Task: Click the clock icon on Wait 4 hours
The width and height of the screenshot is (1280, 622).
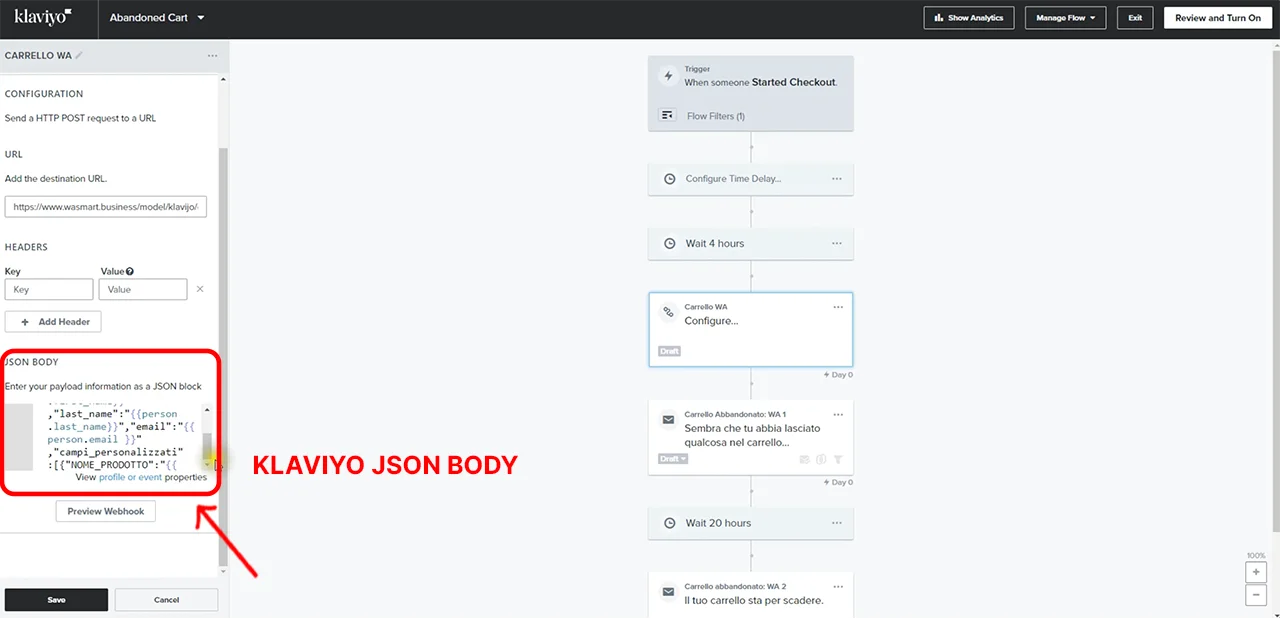Action: [670, 243]
